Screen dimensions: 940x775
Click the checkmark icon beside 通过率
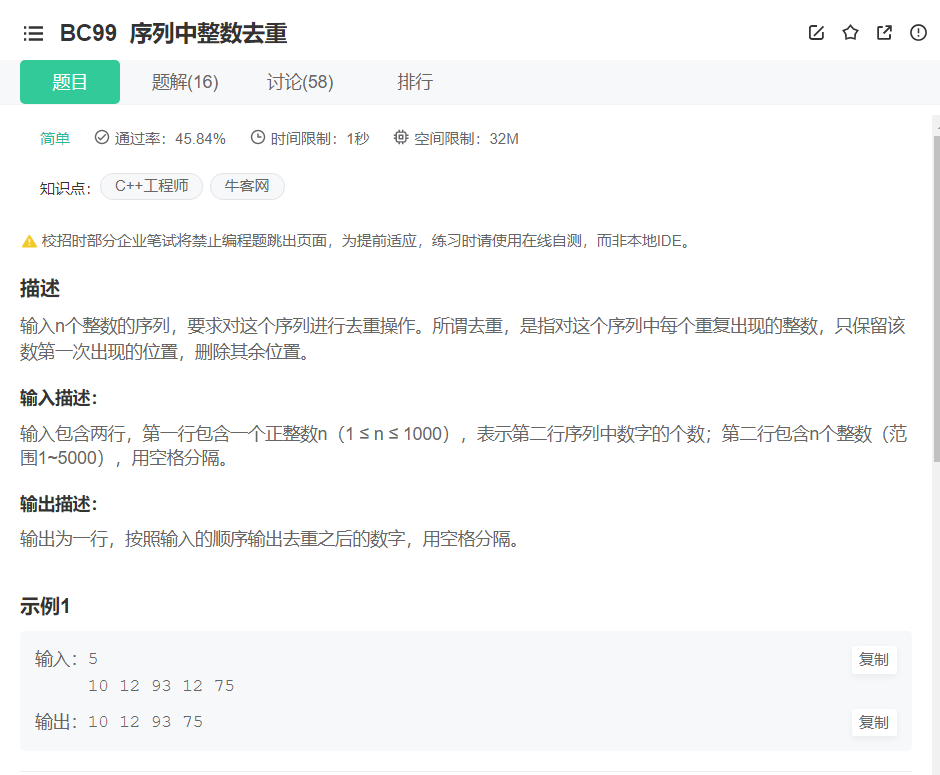click(103, 138)
